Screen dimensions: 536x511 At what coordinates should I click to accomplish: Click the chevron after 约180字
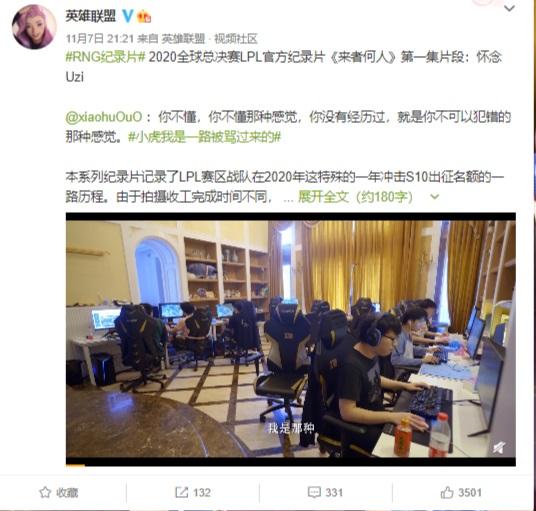point(434,197)
